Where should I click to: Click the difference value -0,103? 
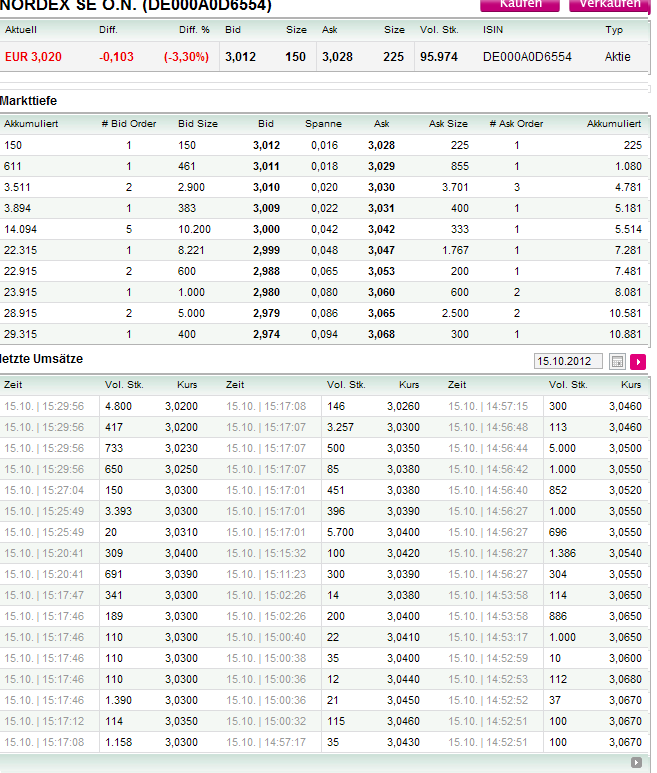116,57
